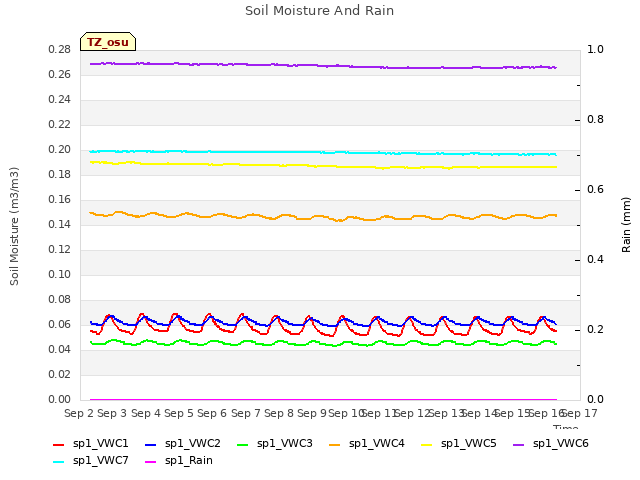640x480 pixels.
Task: Click the Sep 17 x-axis tick label
Action: click(x=580, y=413)
